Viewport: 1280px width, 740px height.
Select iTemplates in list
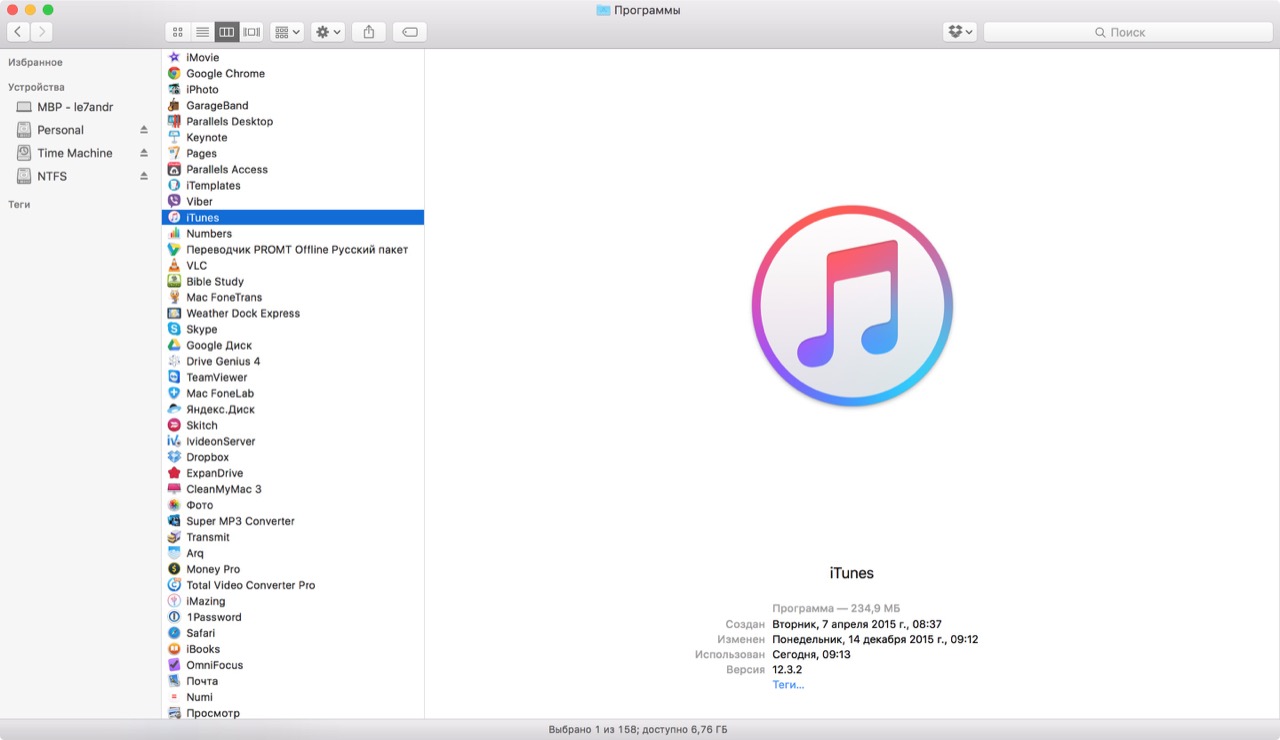293,185
